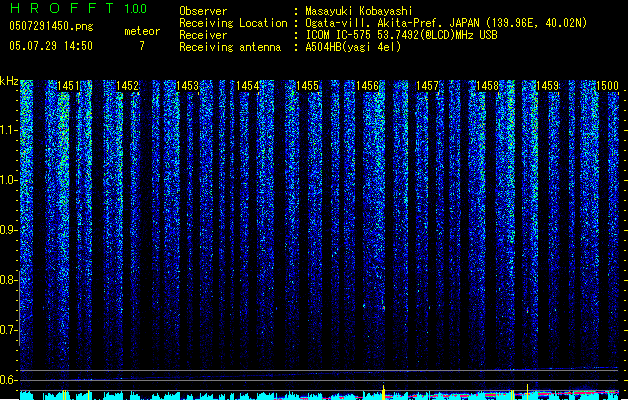Click the yellow meteor spike below 1456
This screenshot has width=629, height=400.
click(383, 392)
